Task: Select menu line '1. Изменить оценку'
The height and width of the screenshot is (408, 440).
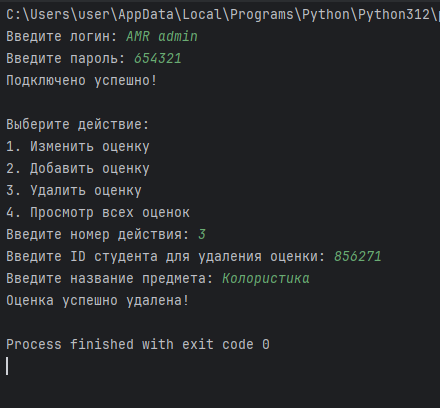Action: 78,146
